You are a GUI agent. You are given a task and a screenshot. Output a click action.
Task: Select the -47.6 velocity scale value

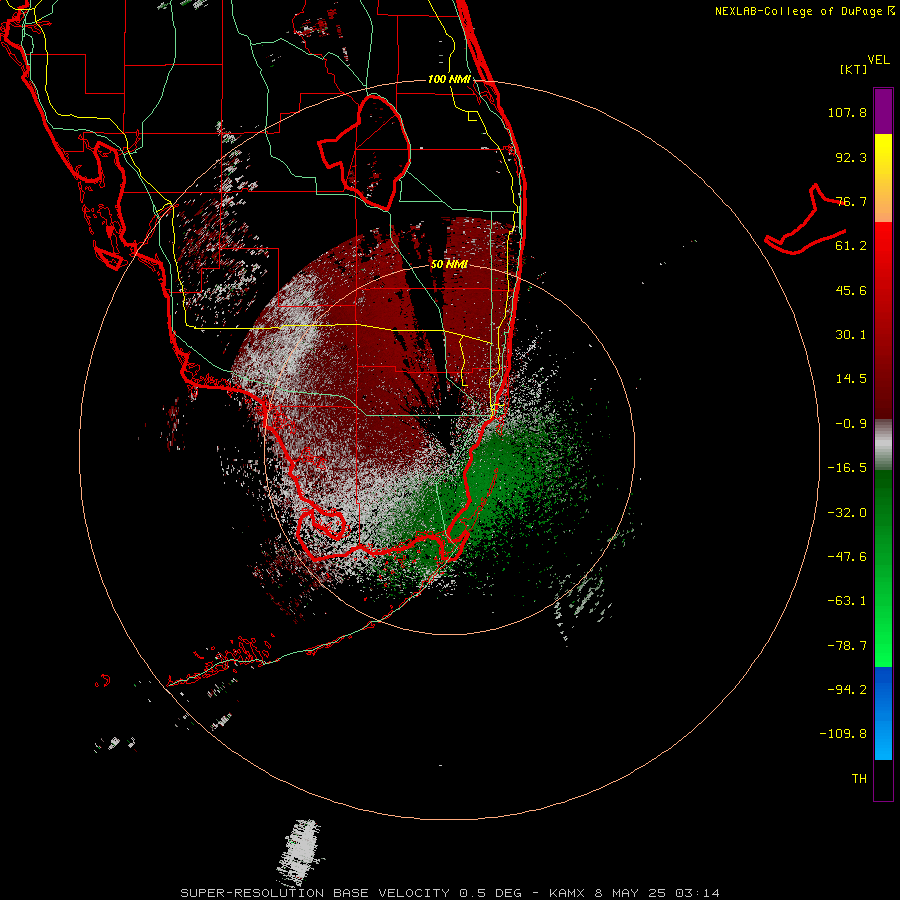pyautogui.click(x=847, y=557)
